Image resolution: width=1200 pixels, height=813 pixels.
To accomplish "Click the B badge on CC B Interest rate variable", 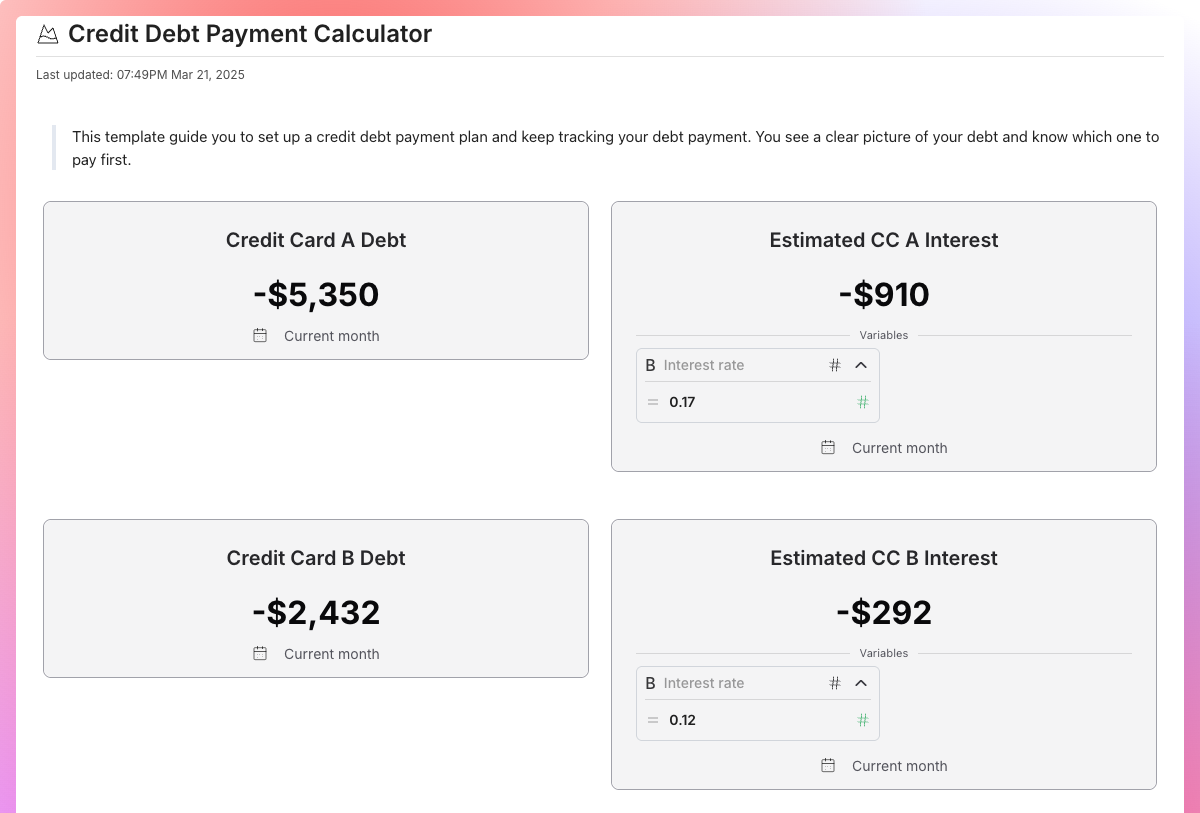I will coord(651,683).
